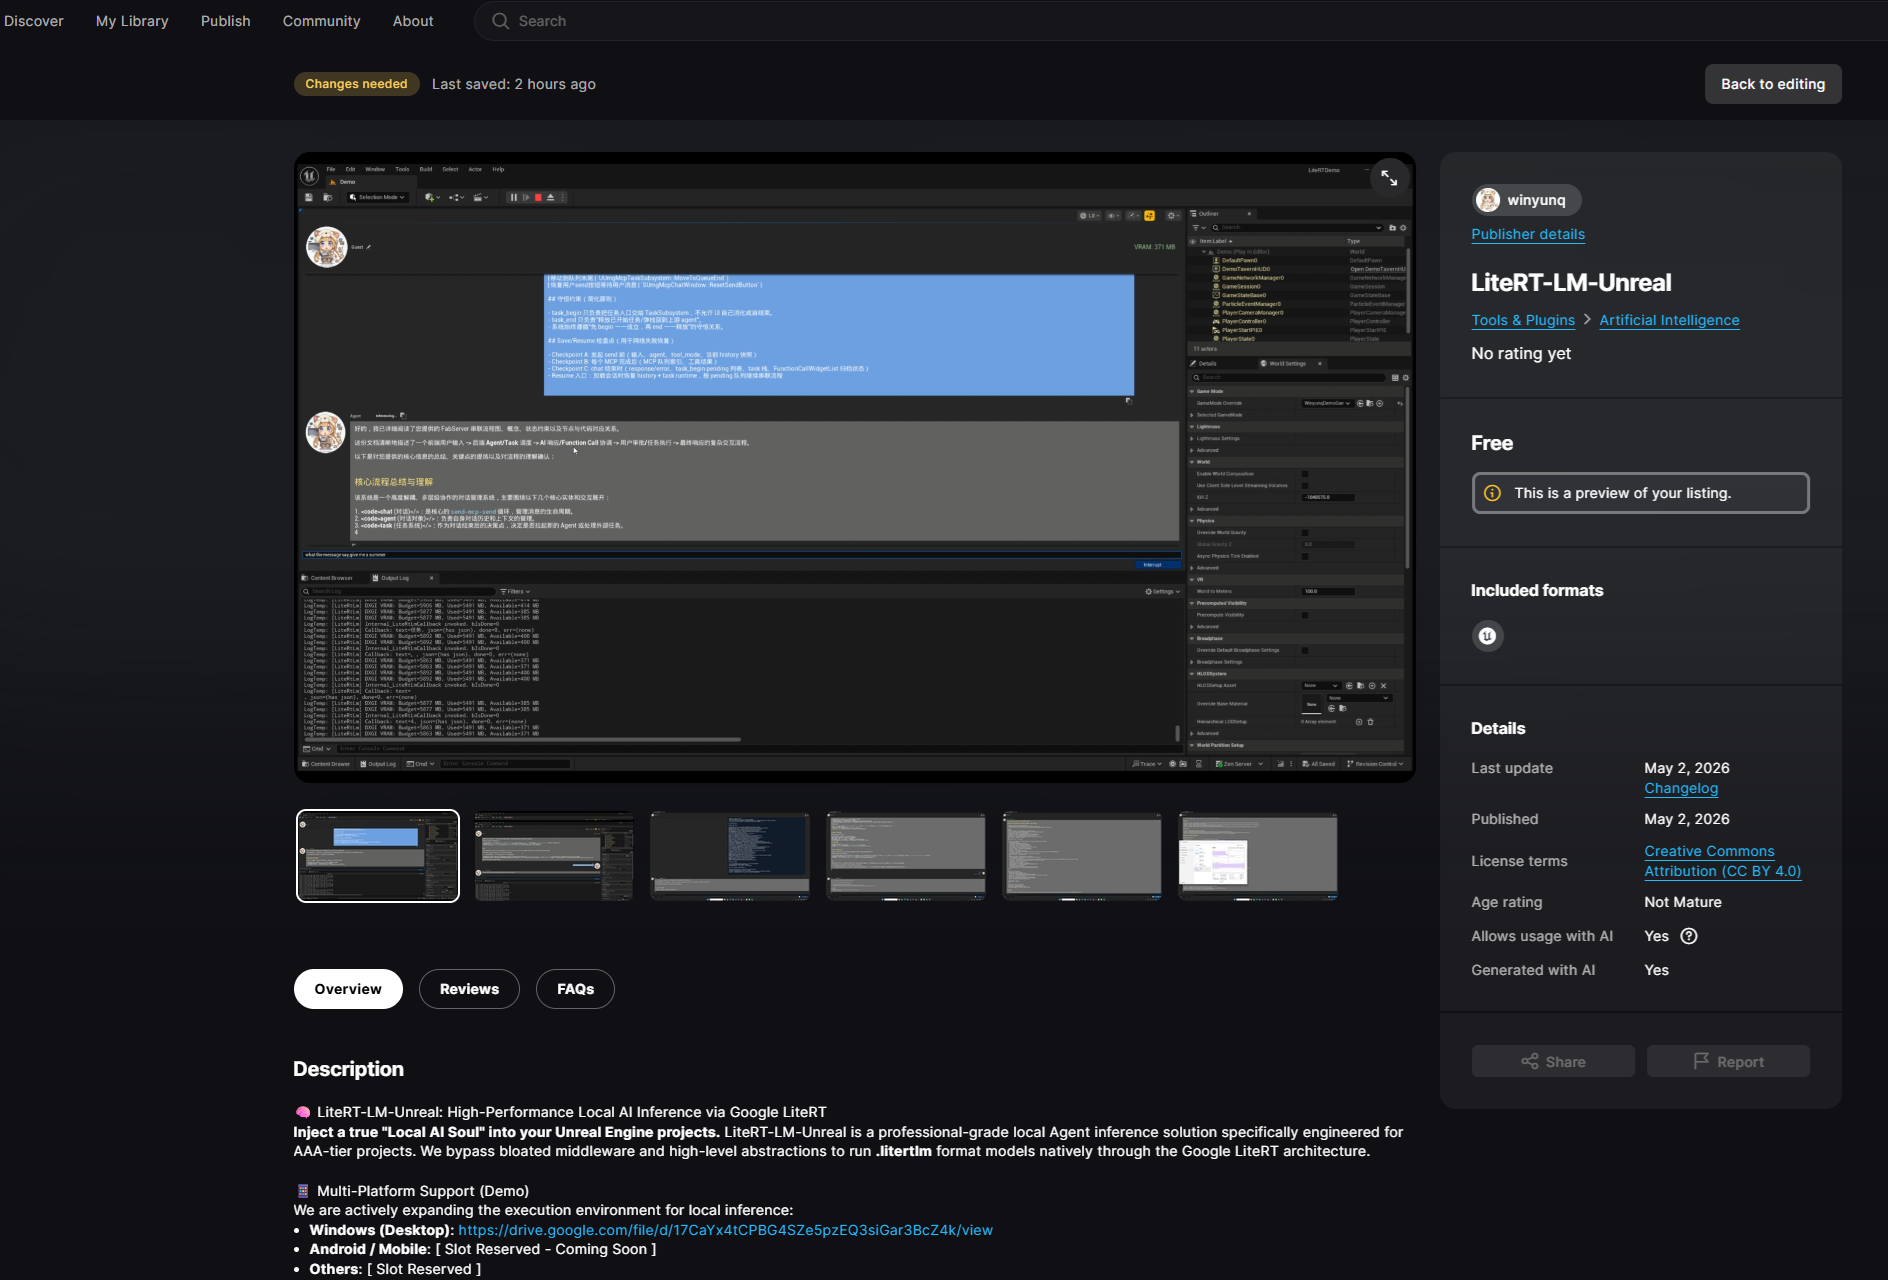
Task: Select the second preview thumbnail
Action: coord(554,856)
